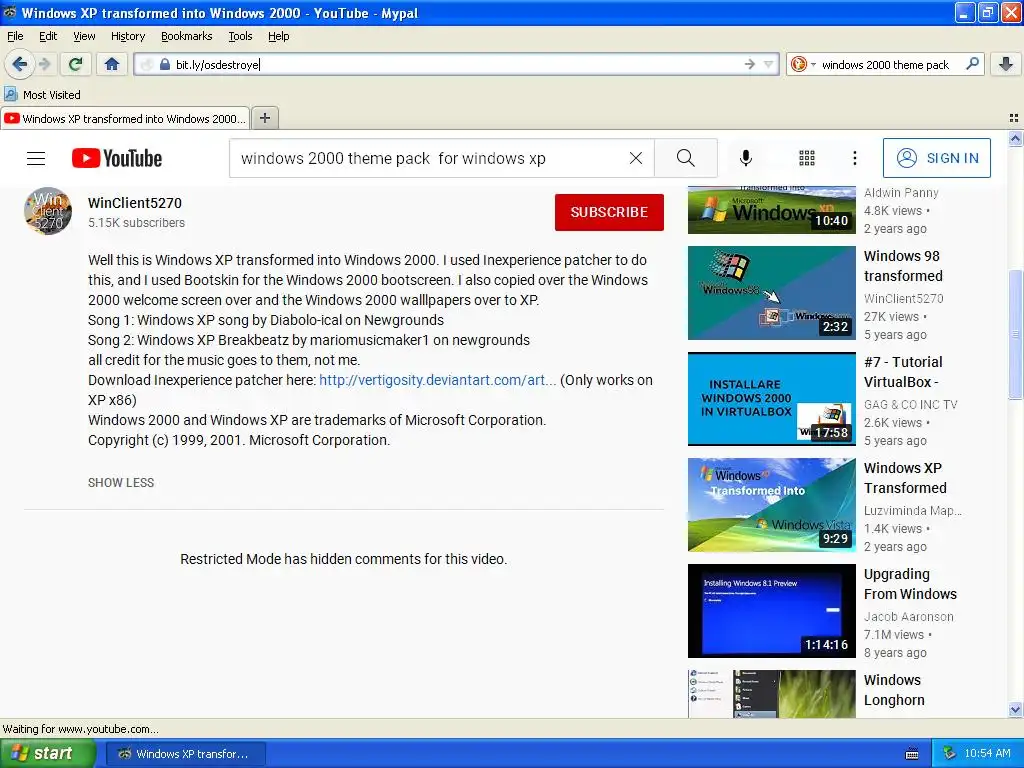The height and width of the screenshot is (768, 1024).
Task: Open the YouTube hamburger guide menu
Action: tap(36, 158)
